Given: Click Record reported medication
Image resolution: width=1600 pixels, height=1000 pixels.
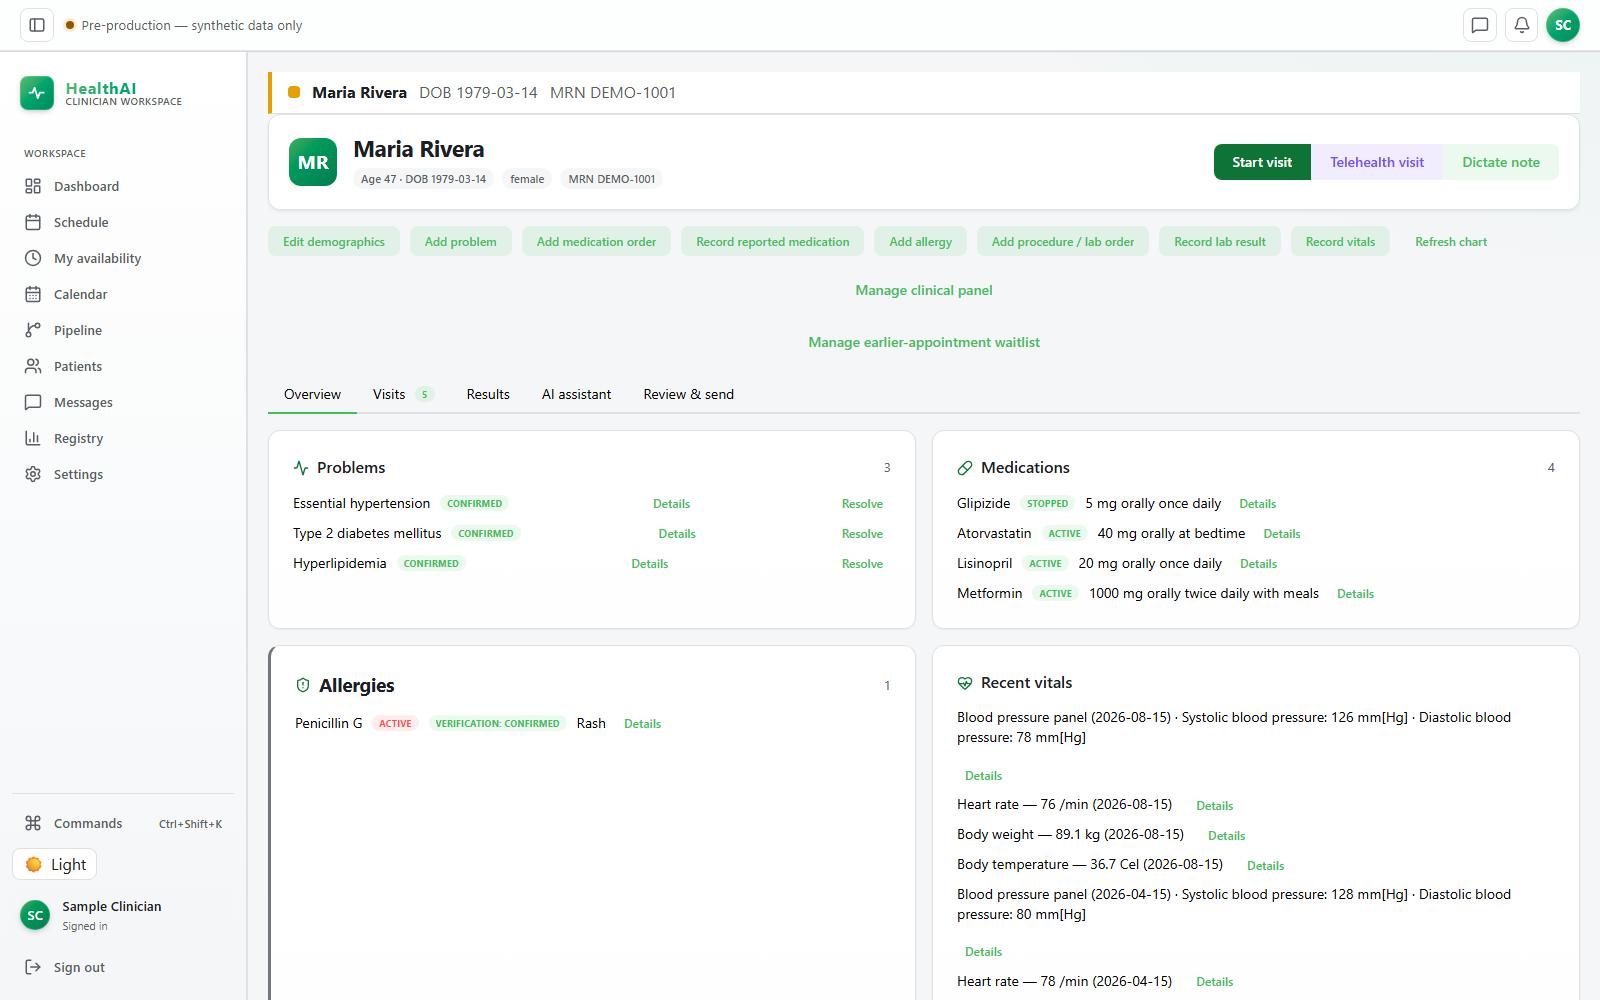Looking at the screenshot, I should tap(773, 242).
